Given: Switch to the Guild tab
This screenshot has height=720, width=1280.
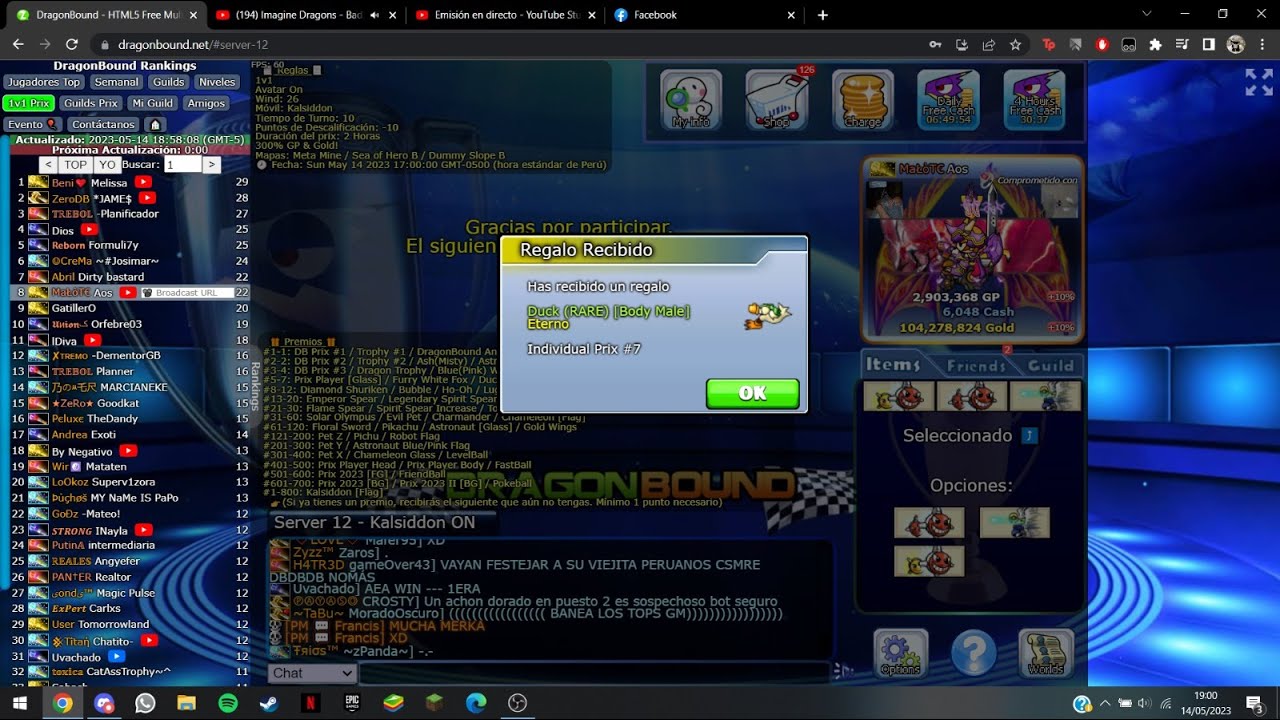Looking at the screenshot, I should (x=1051, y=366).
